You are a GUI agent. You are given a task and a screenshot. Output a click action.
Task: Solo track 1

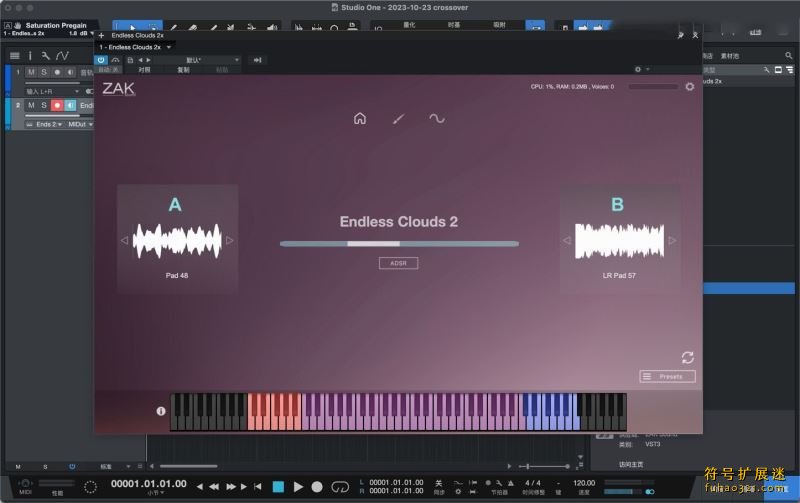(x=44, y=72)
